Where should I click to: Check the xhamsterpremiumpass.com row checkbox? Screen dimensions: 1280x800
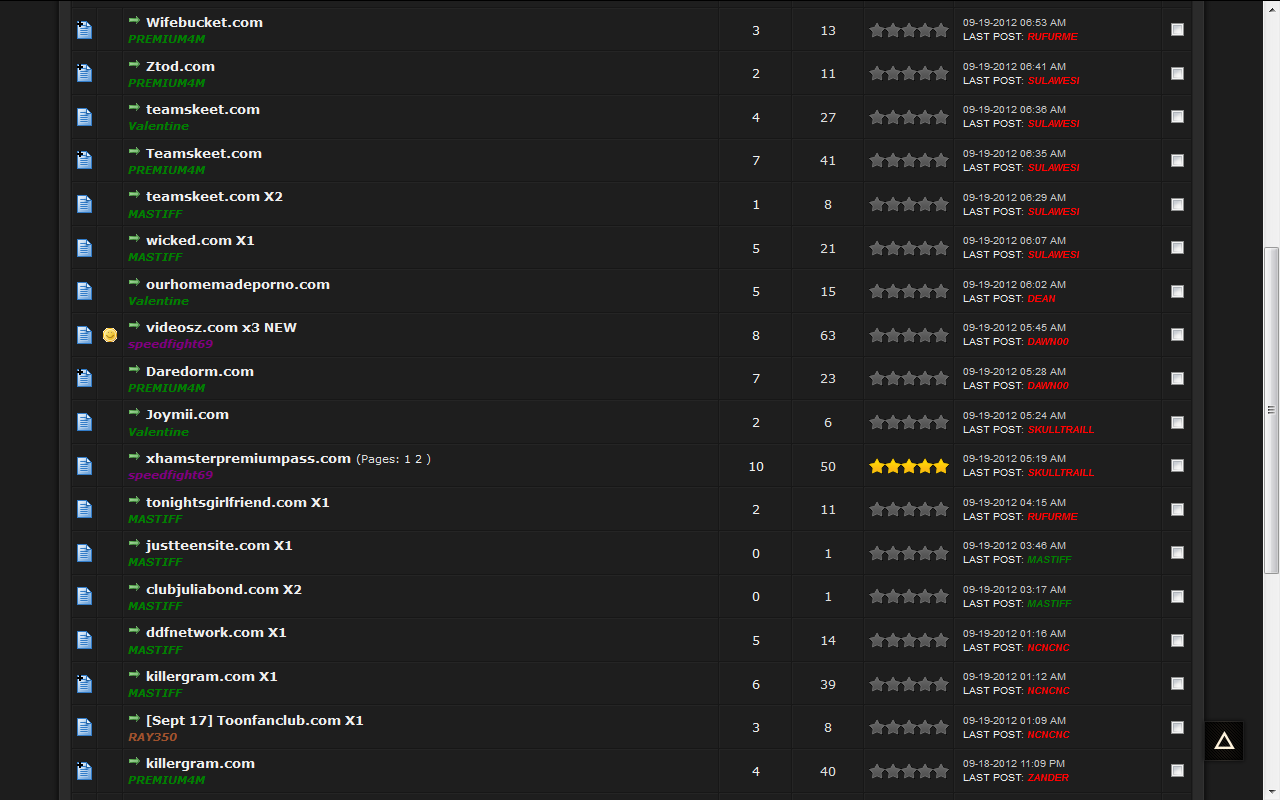(x=1177, y=466)
